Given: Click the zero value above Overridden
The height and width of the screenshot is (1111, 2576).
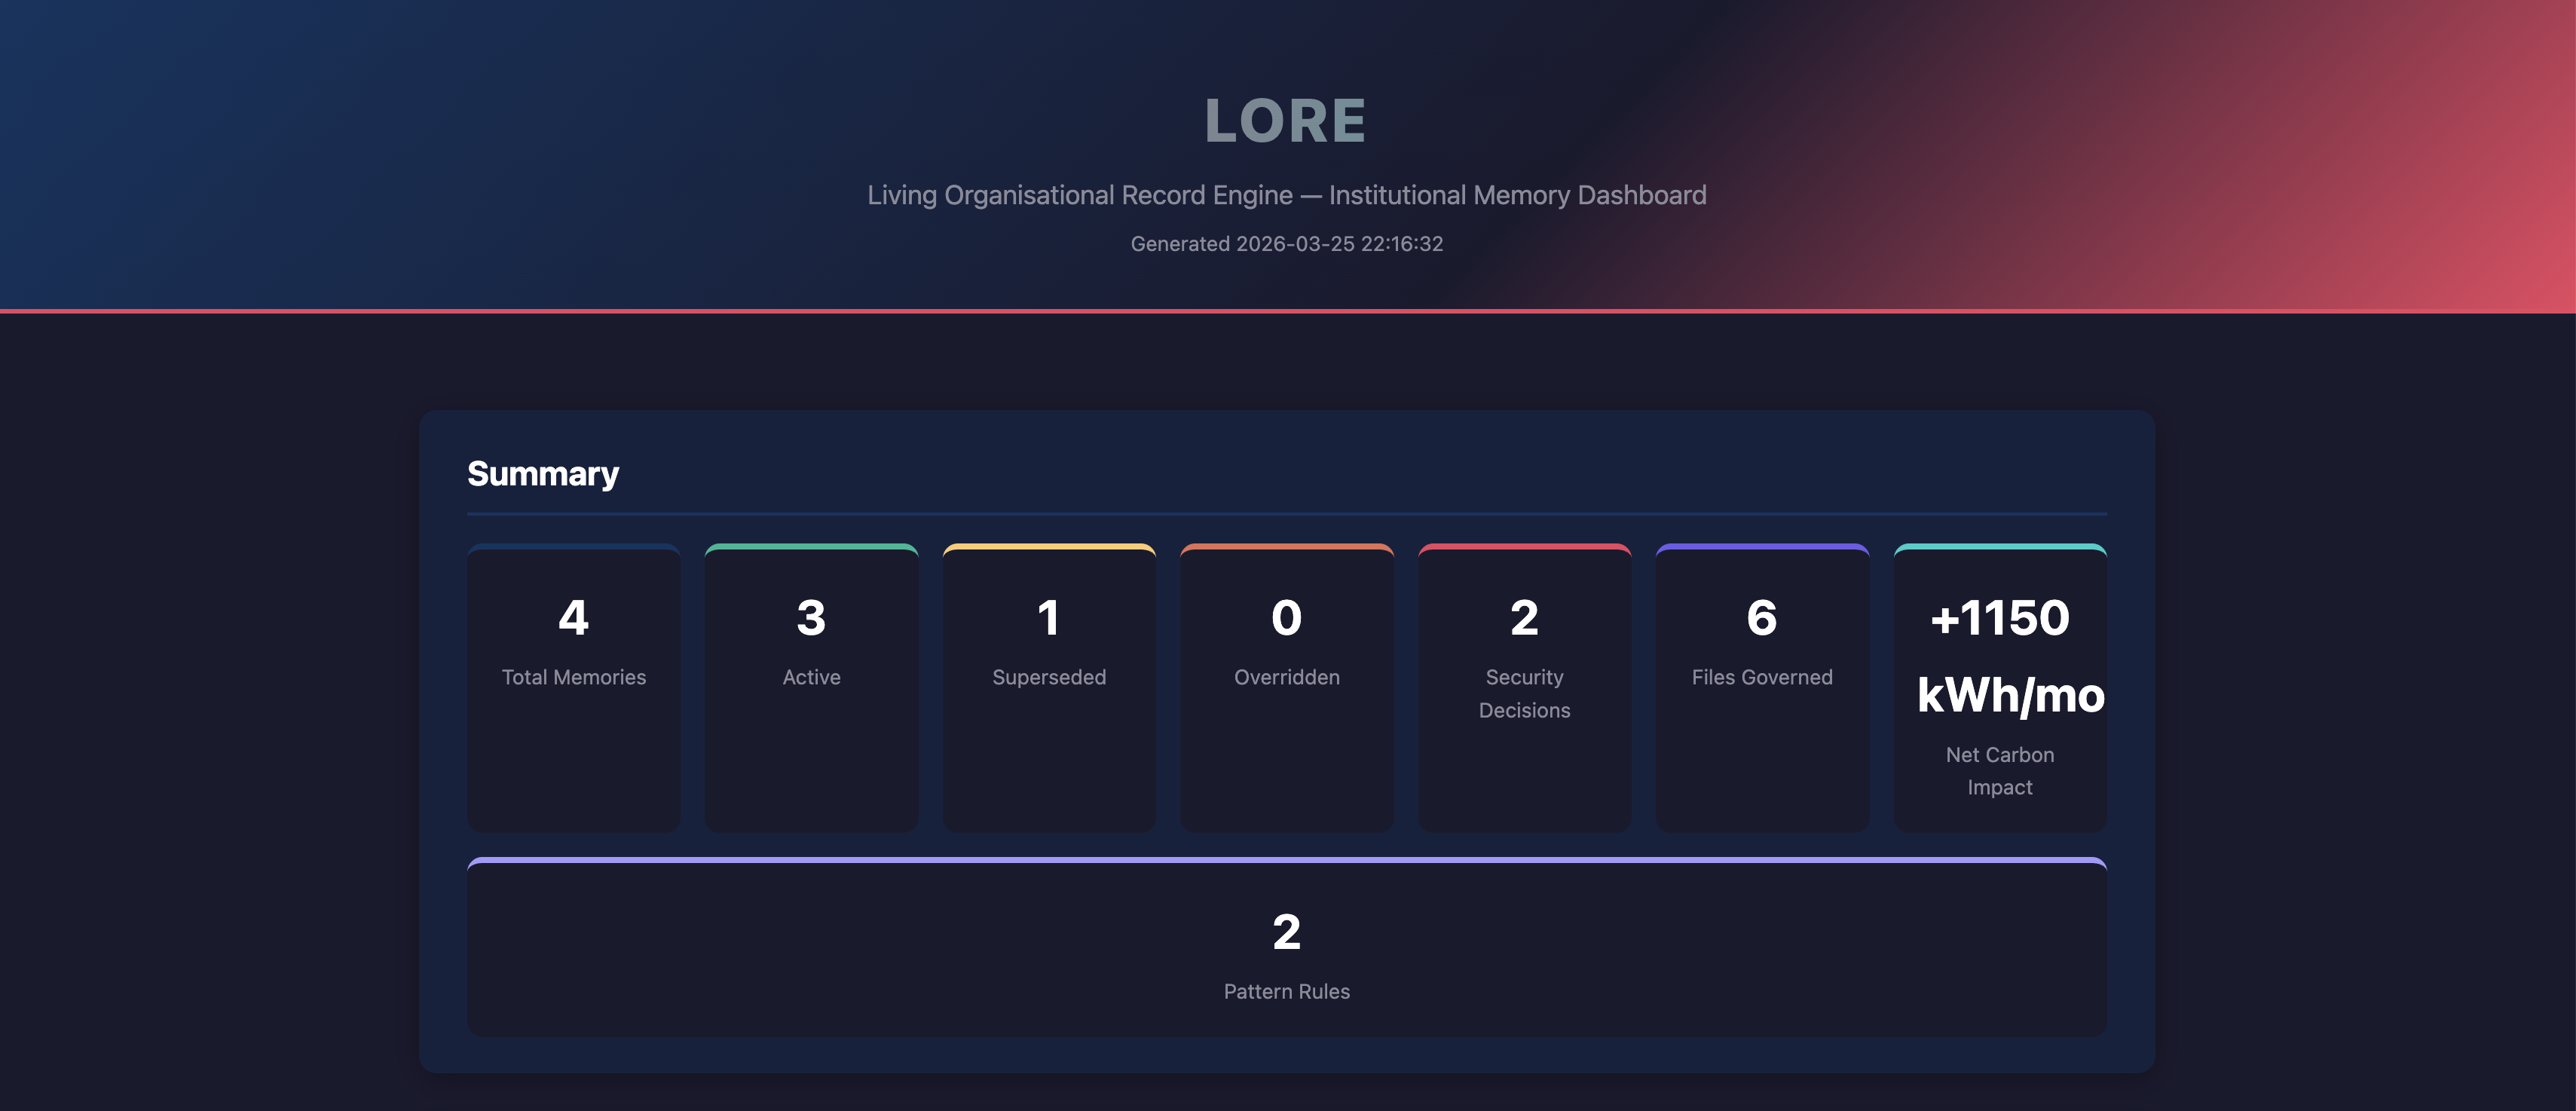Looking at the screenshot, I should 1286,617.
